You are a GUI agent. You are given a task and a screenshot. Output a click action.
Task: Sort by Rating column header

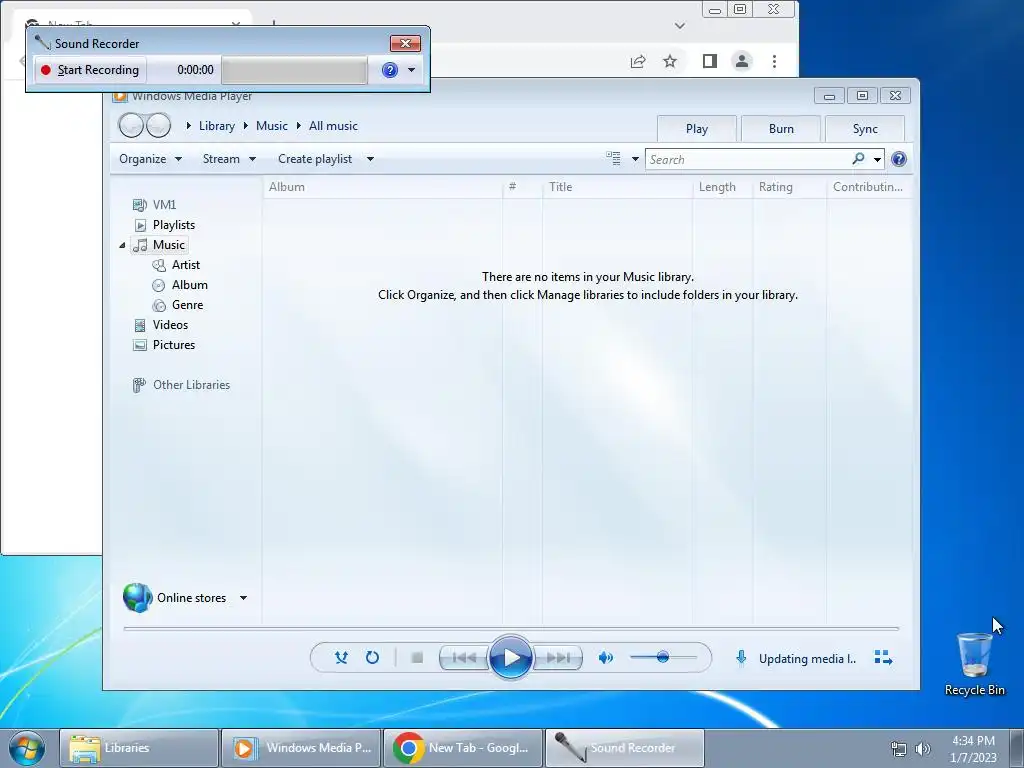(x=790, y=187)
